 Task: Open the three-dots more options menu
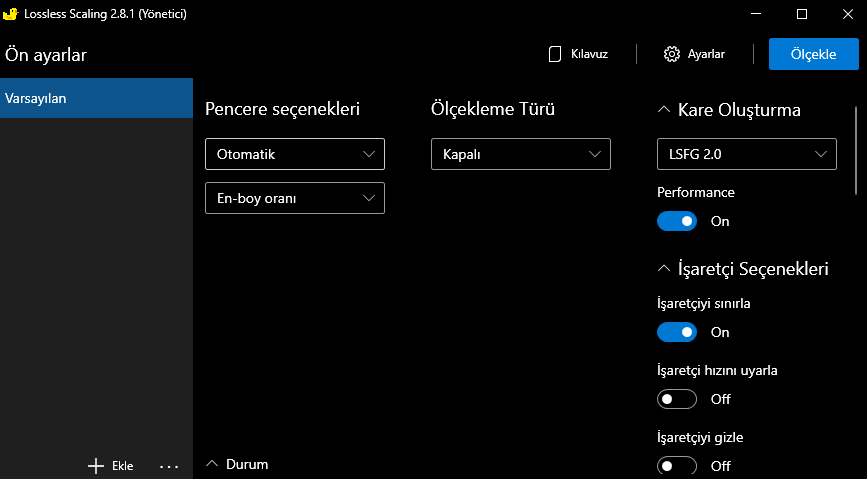(168, 465)
